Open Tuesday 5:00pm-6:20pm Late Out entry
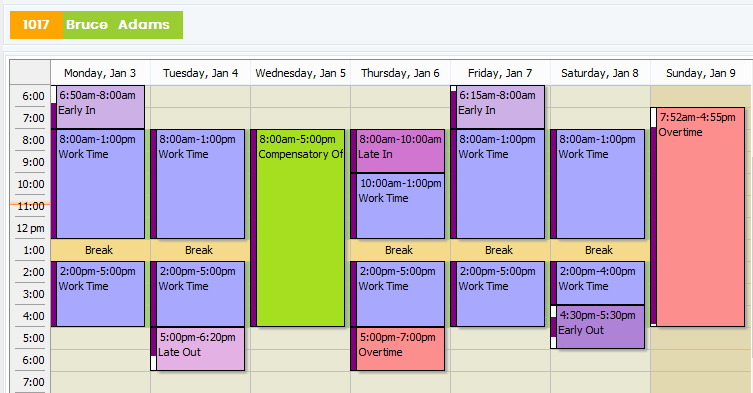 pyautogui.click(x=198, y=349)
